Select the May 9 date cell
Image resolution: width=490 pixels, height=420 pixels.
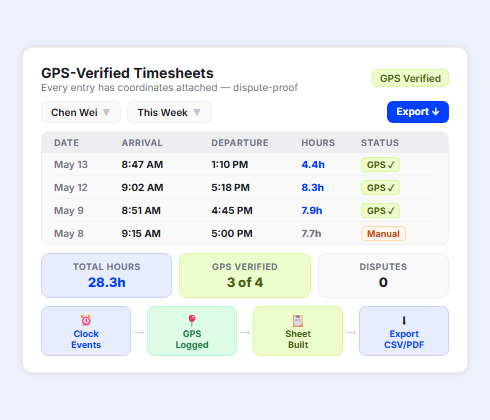click(x=69, y=211)
